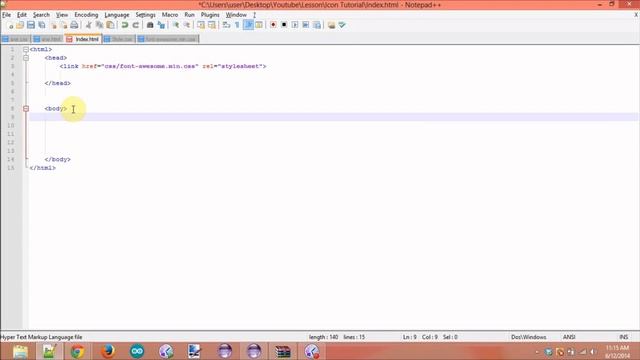
Task: Collapse the <body> fold marker on line 8
Action: pos(26,109)
